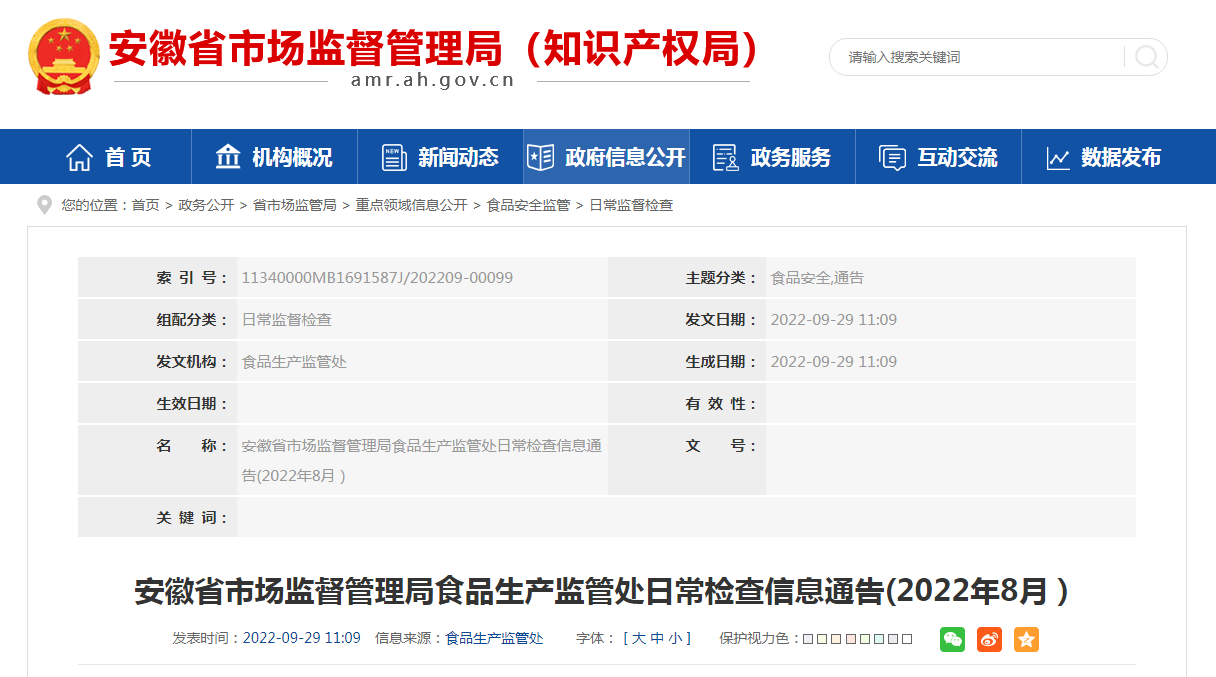The image size is (1216, 677).
Task: Click the 索引号 label
Action: coord(191,277)
